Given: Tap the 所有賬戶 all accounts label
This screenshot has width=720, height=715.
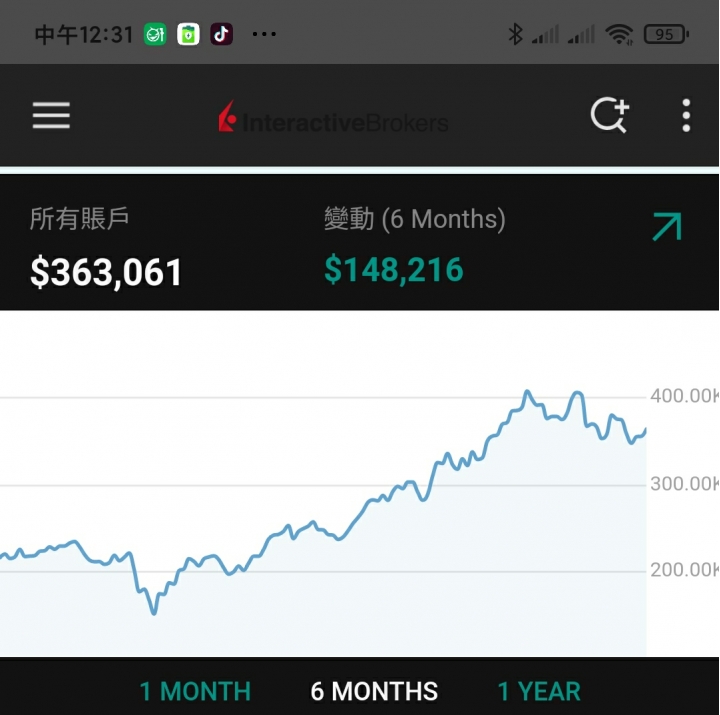Looking at the screenshot, I should 80,219.
